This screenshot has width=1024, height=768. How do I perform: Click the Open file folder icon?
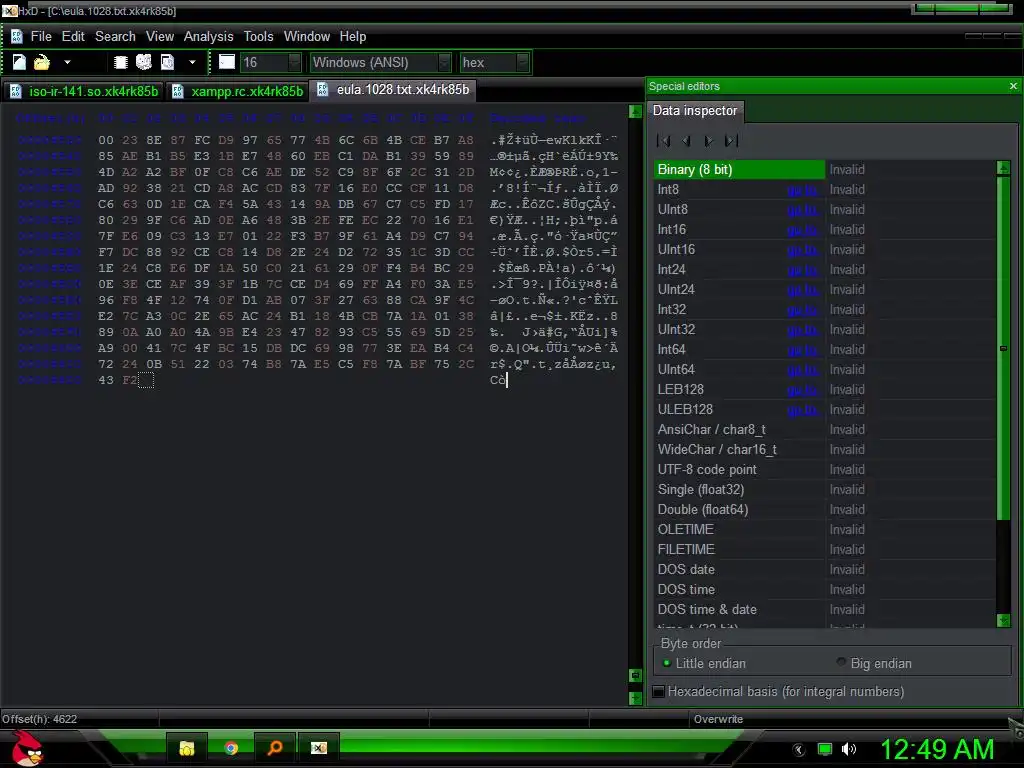pyautogui.click(x=42, y=62)
